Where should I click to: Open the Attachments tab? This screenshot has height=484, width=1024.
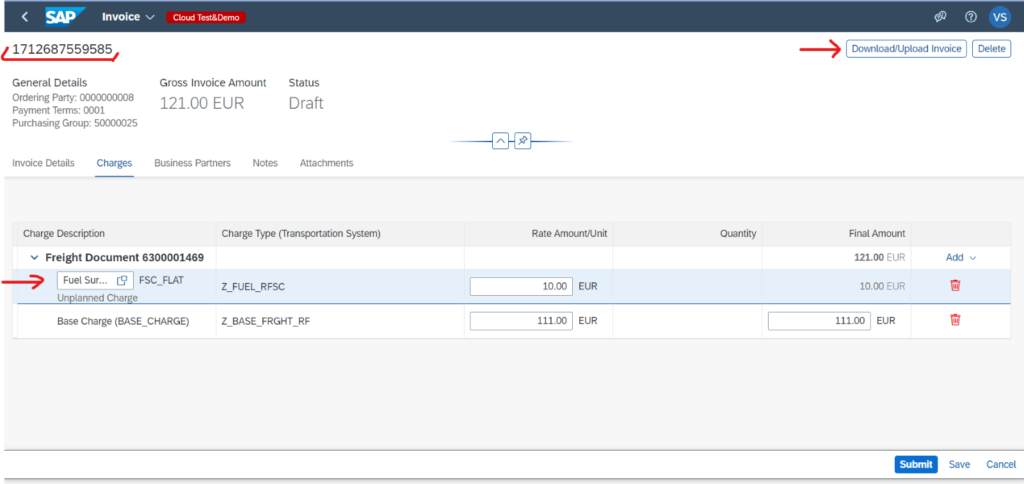(x=326, y=163)
